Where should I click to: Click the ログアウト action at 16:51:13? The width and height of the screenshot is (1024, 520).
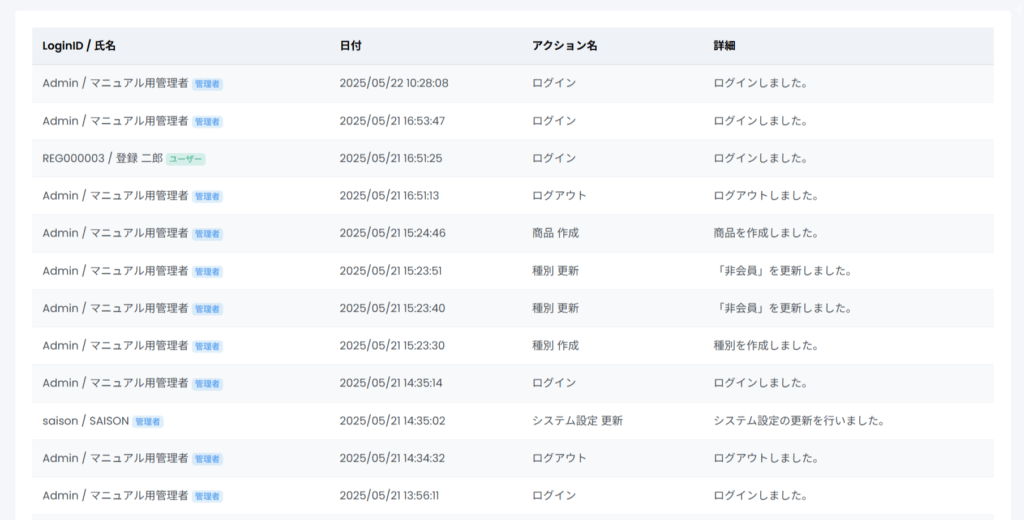[x=559, y=196]
